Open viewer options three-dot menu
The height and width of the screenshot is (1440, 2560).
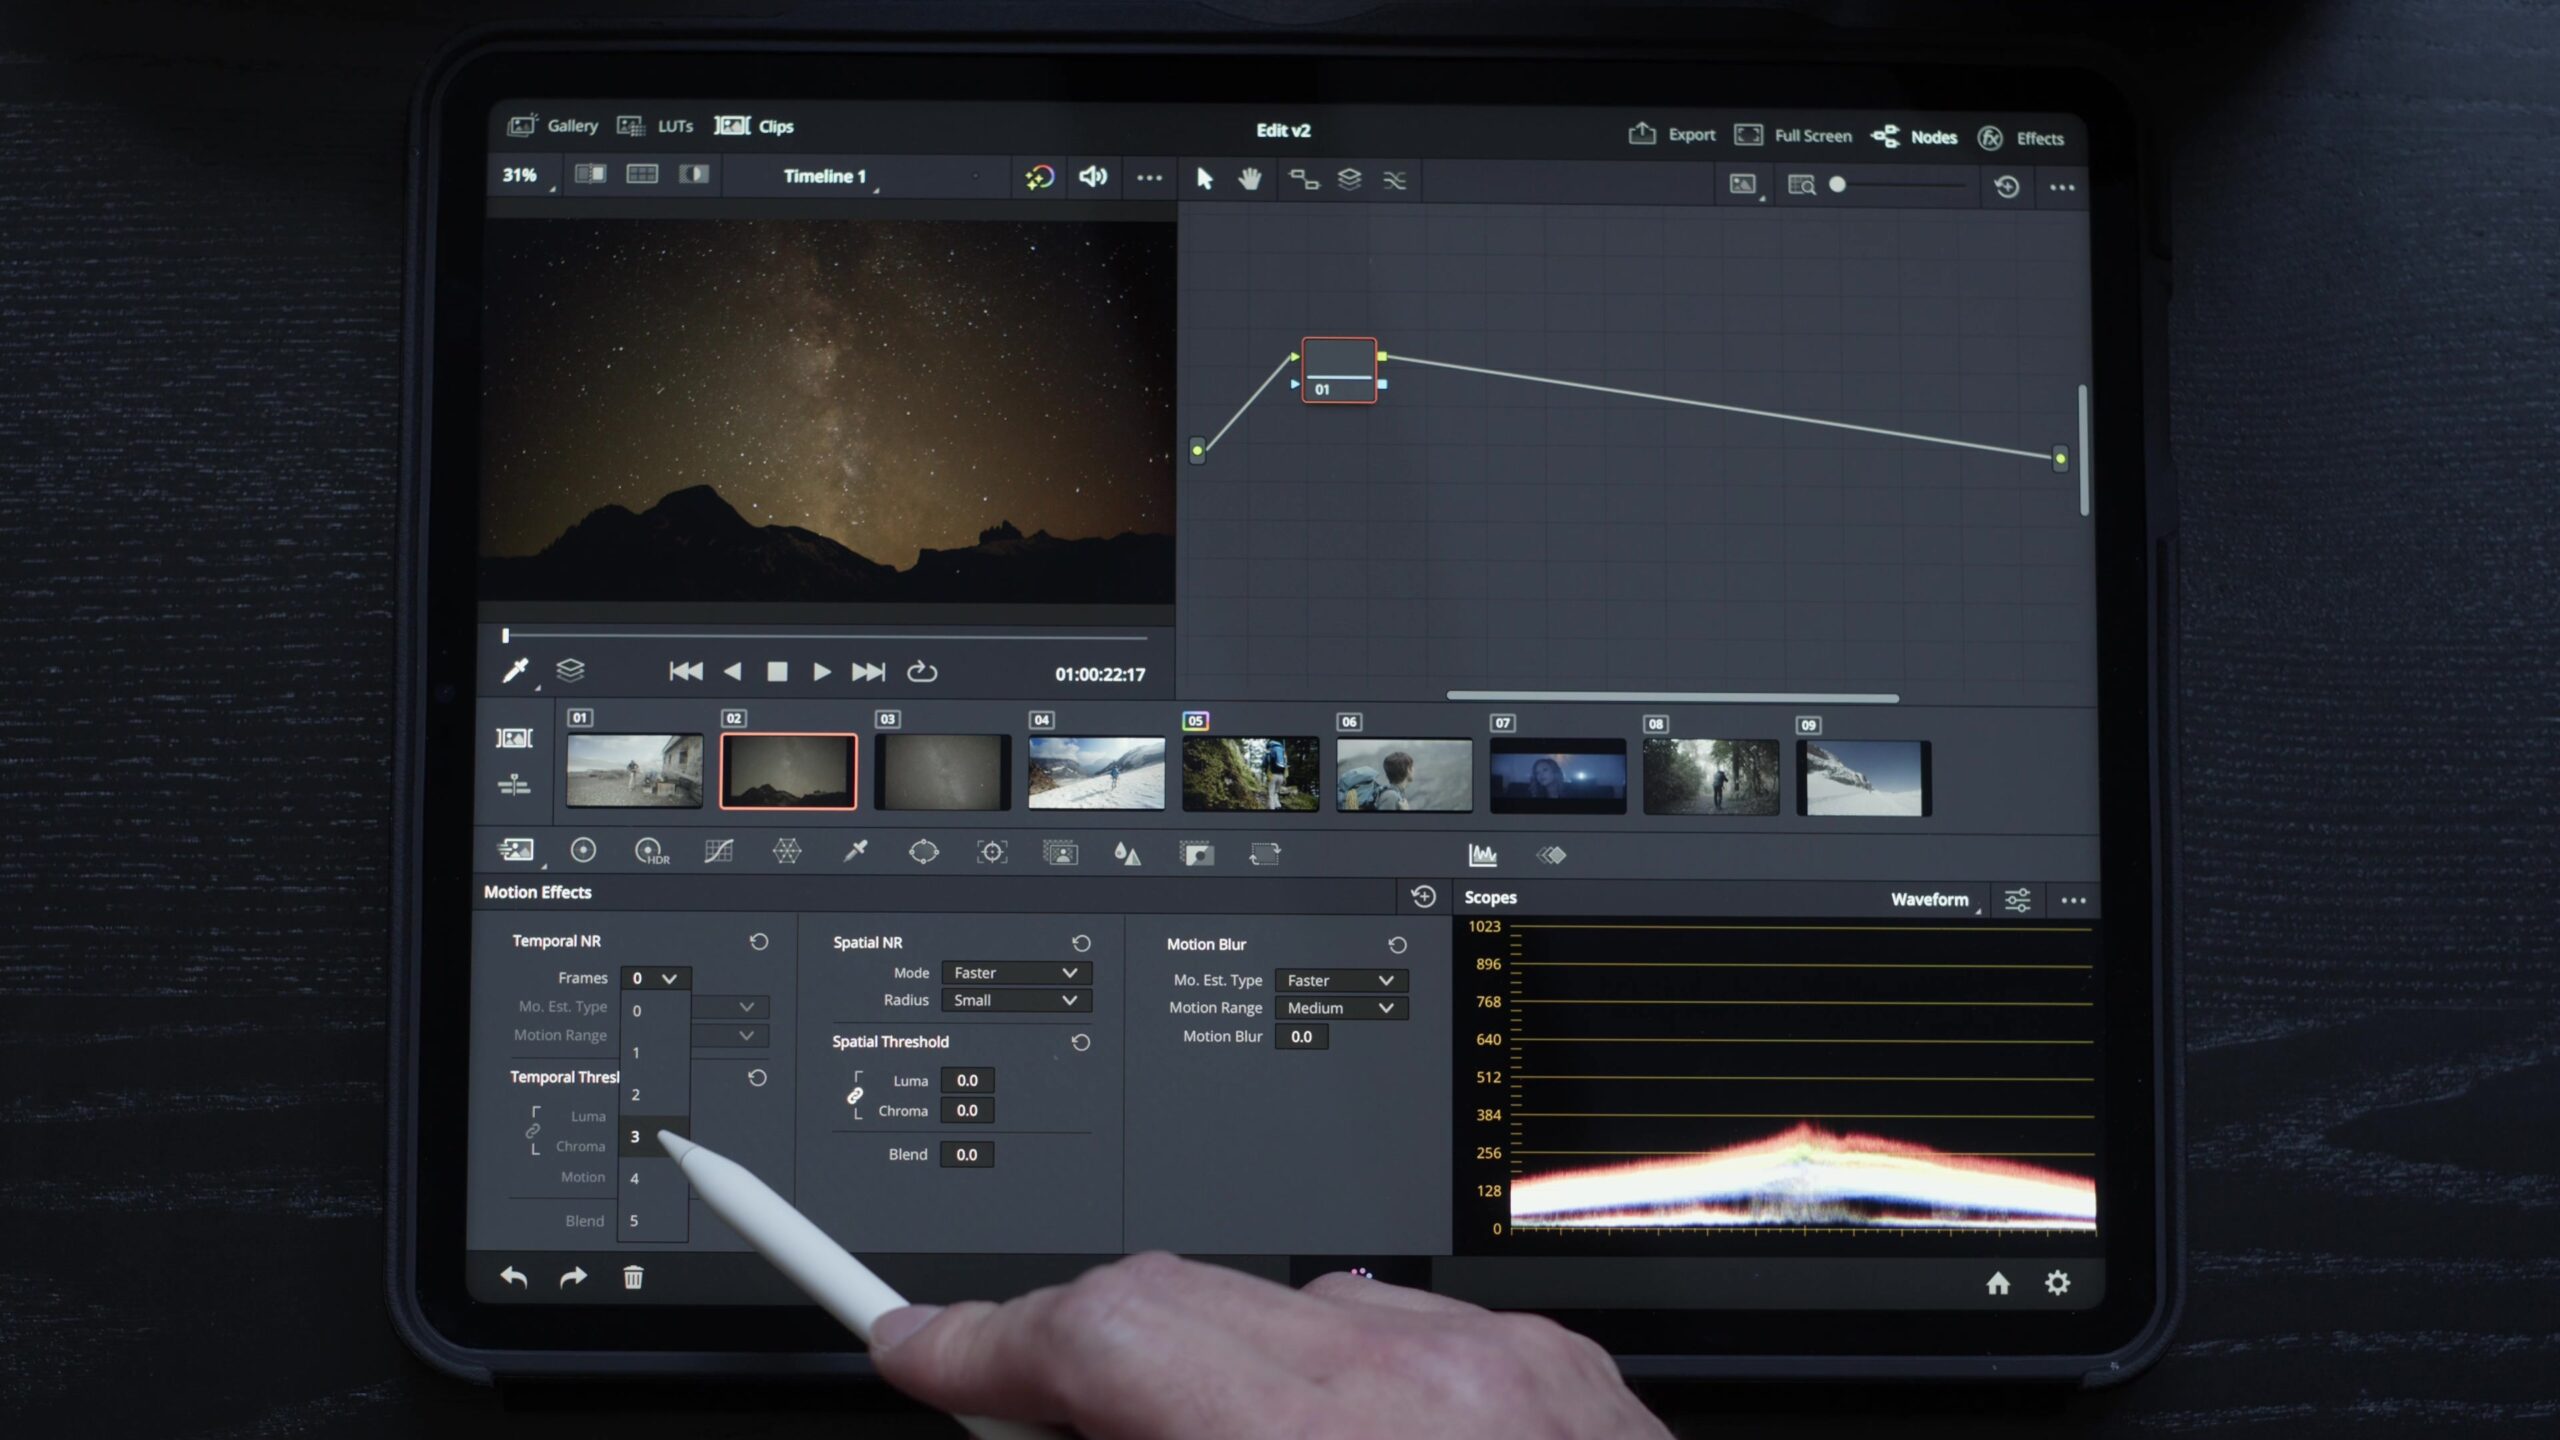click(1149, 178)
